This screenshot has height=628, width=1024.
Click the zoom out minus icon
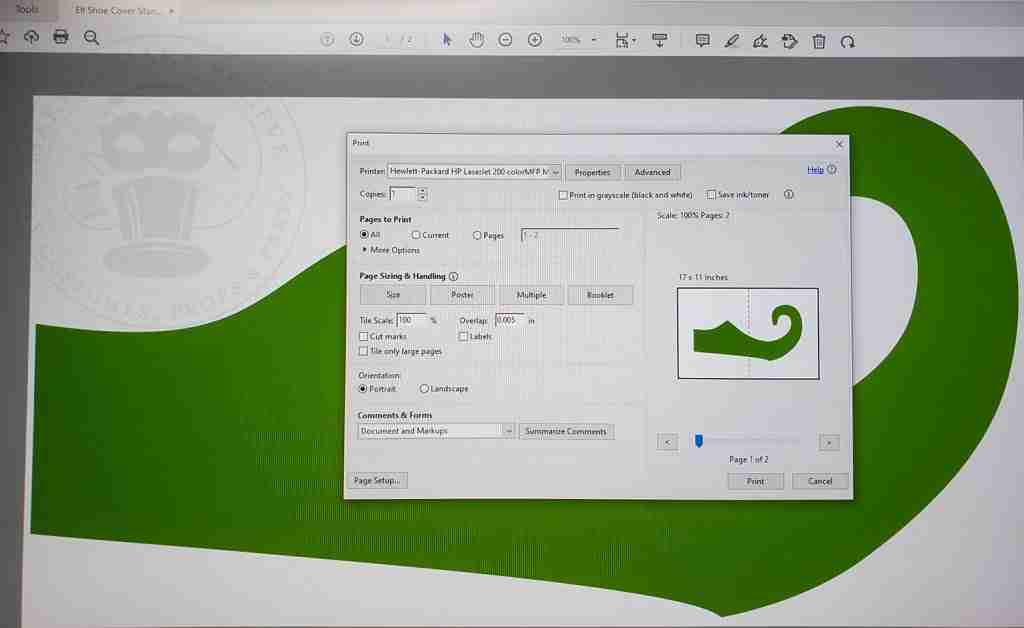[x=505, y=40]
